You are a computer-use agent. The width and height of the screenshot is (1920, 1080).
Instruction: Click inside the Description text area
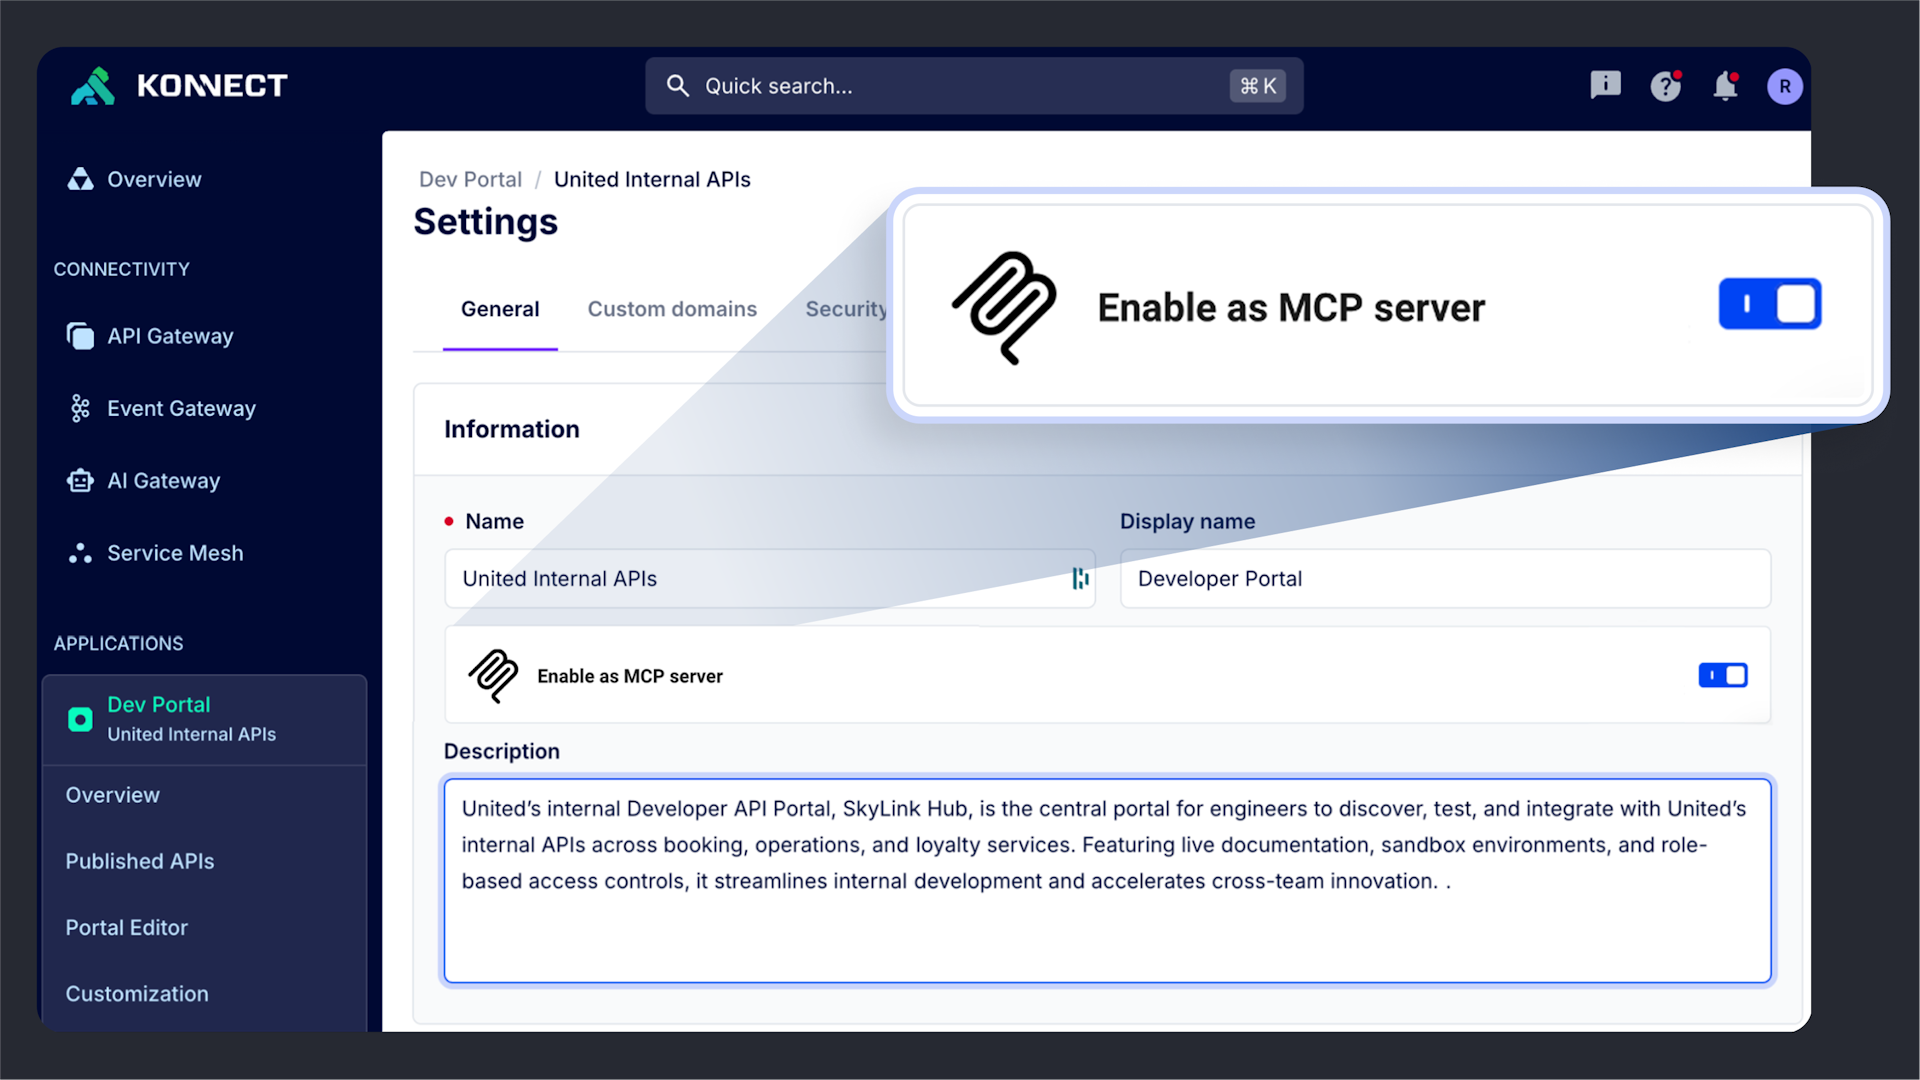click(x=1100, y=880)
